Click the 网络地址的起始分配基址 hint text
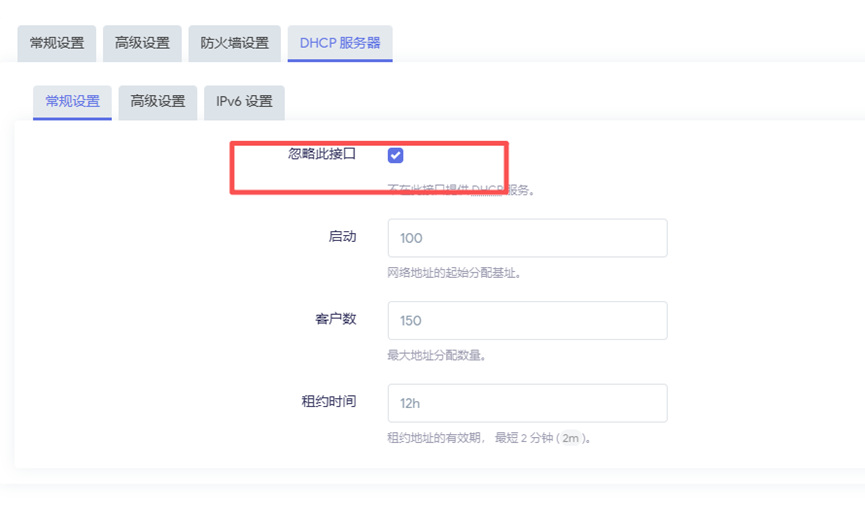Viewport: 865px width, 509px height. pos(453,272)
